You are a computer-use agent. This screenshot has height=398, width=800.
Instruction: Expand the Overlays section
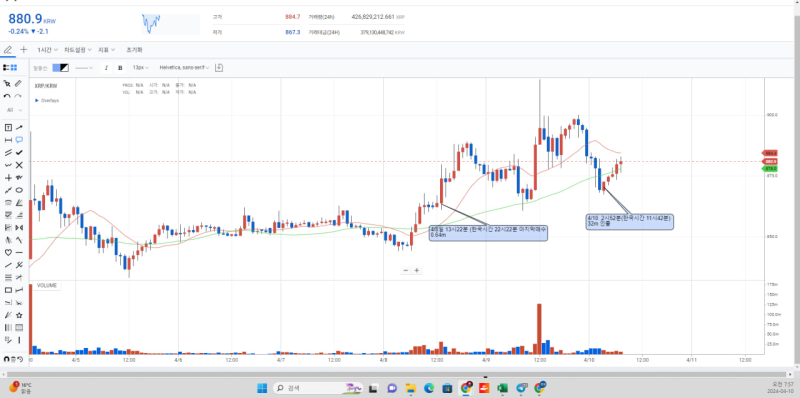[47, 101]
